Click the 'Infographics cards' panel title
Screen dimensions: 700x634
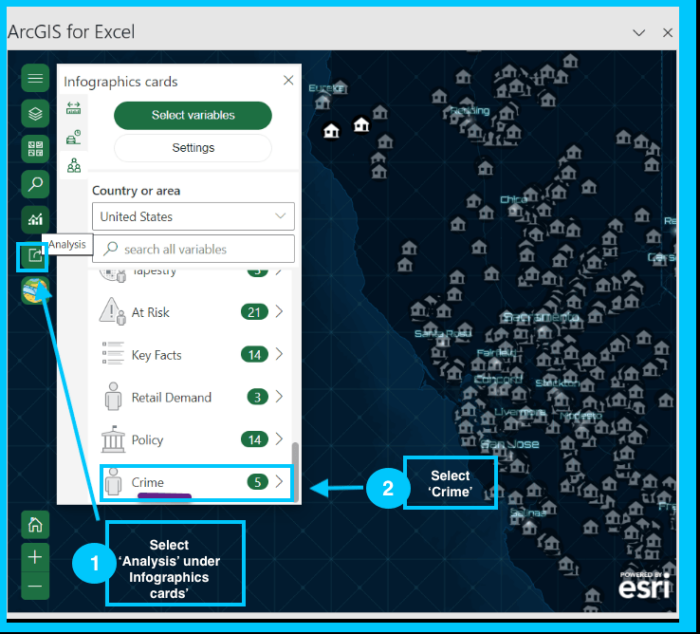[x=121, y=82]
